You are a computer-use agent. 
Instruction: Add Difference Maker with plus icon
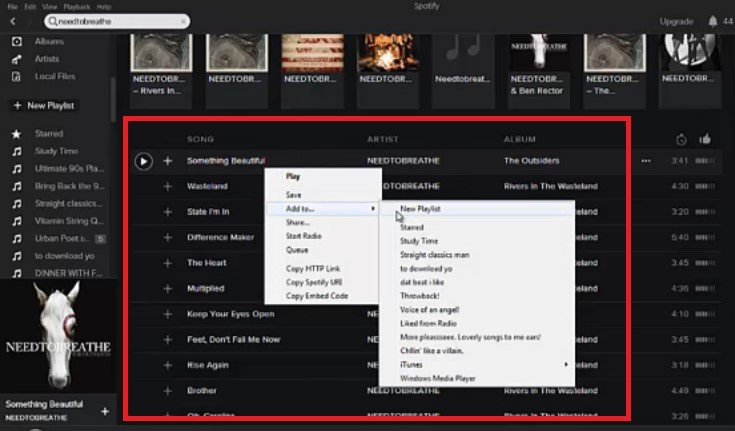(x=167, y=238)
